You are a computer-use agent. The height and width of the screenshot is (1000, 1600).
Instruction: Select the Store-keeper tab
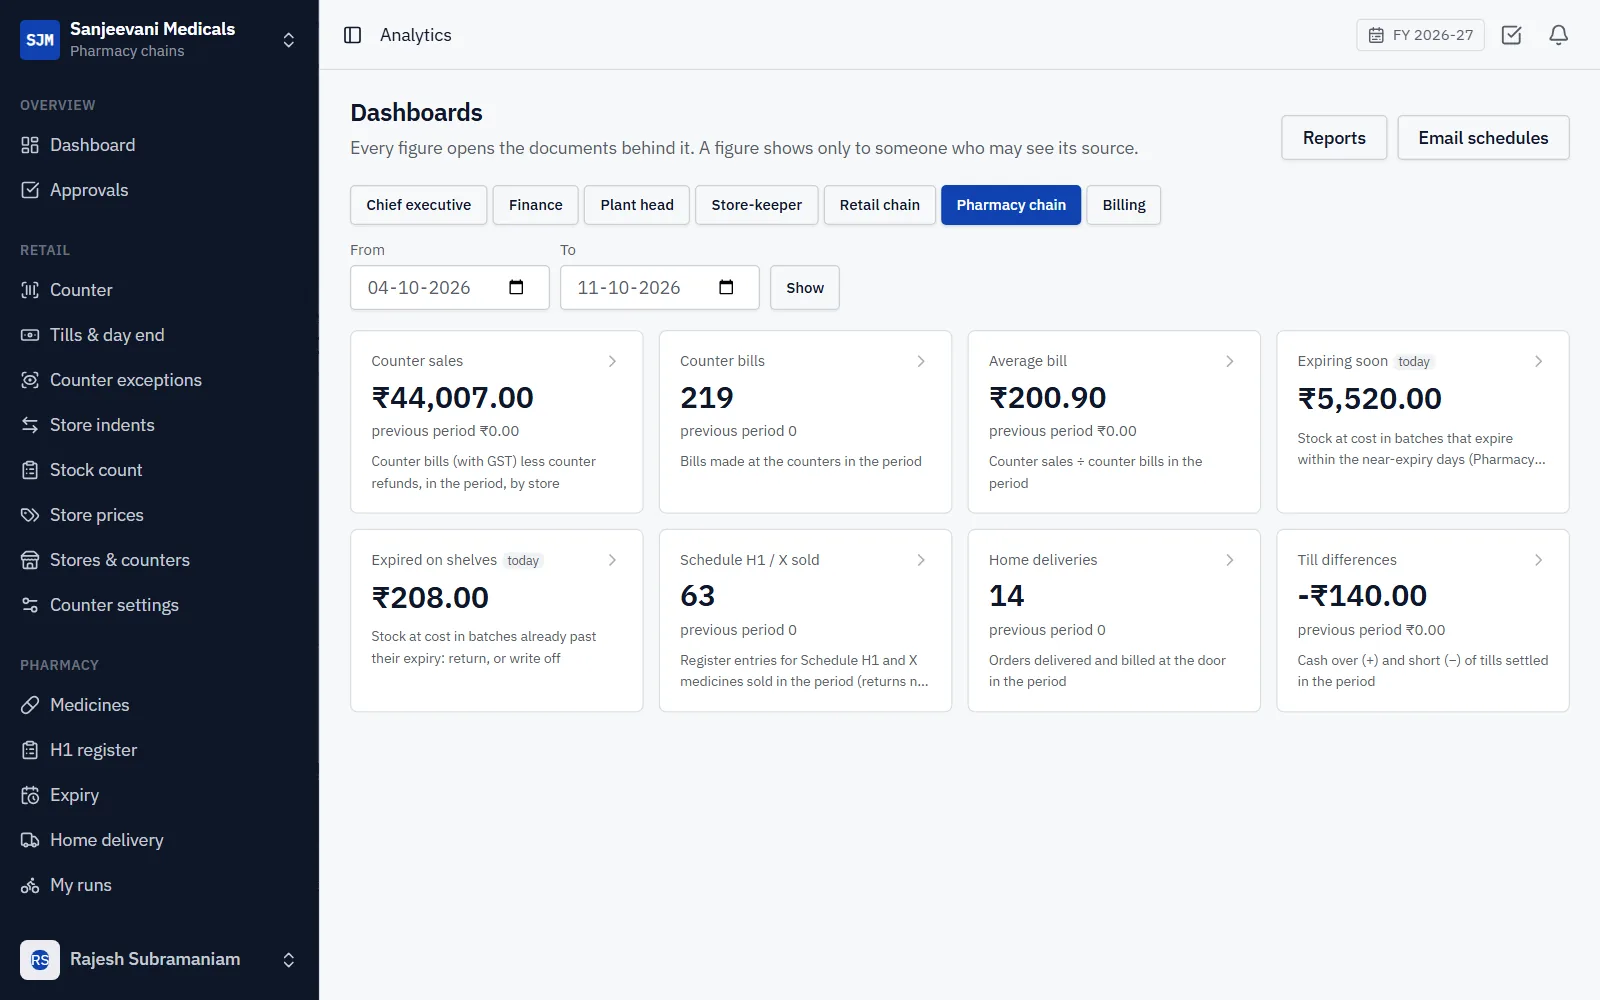(x=756, y=205)
